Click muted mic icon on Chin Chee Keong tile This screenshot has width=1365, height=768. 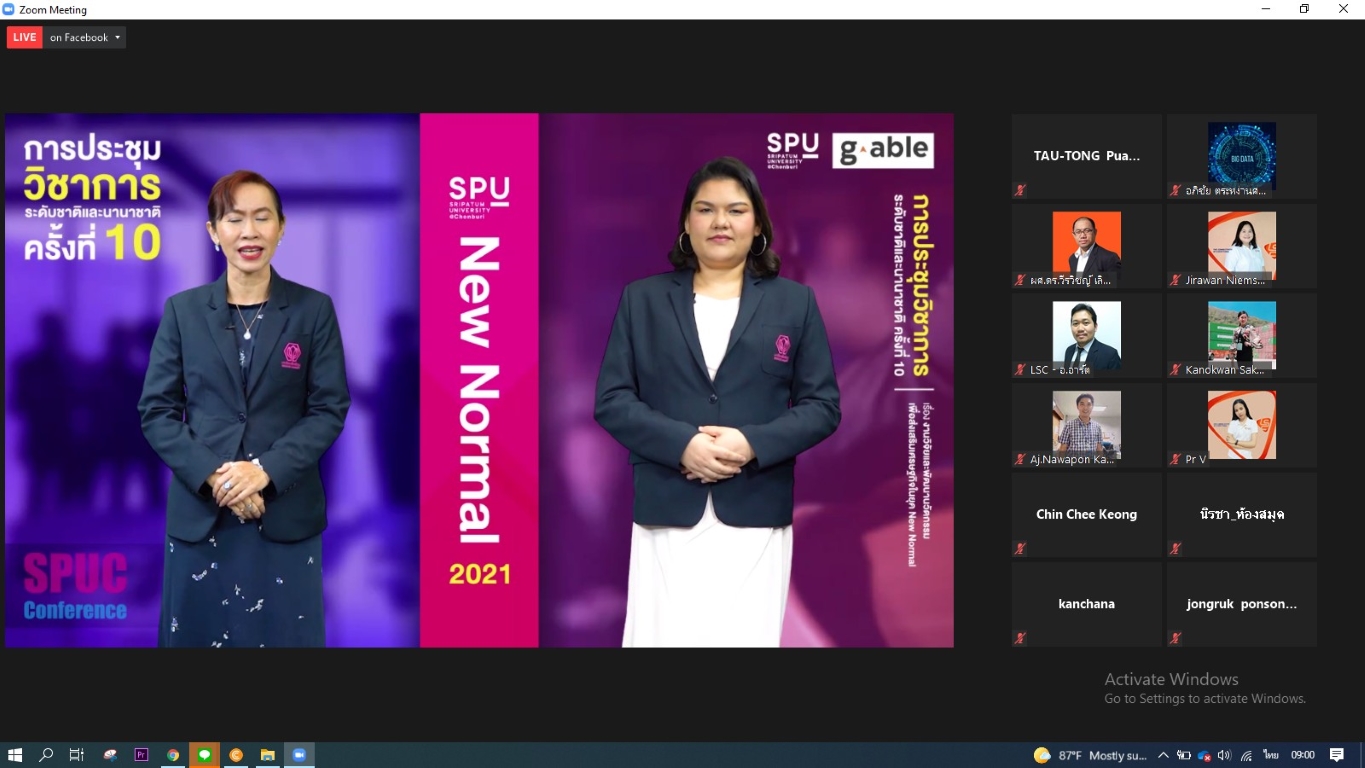pos(1020,548)
